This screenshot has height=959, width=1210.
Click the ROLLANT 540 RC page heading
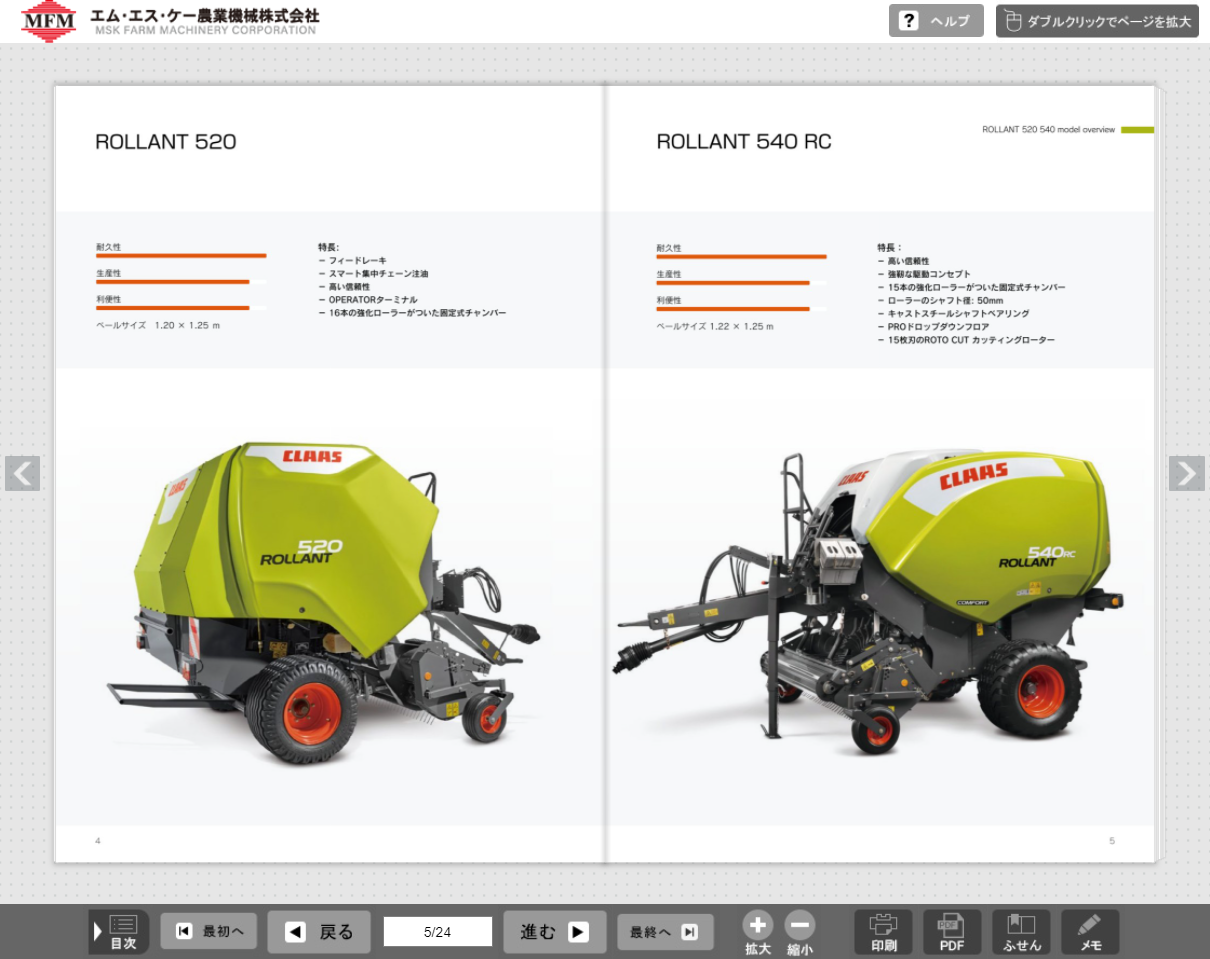(744, 142)
